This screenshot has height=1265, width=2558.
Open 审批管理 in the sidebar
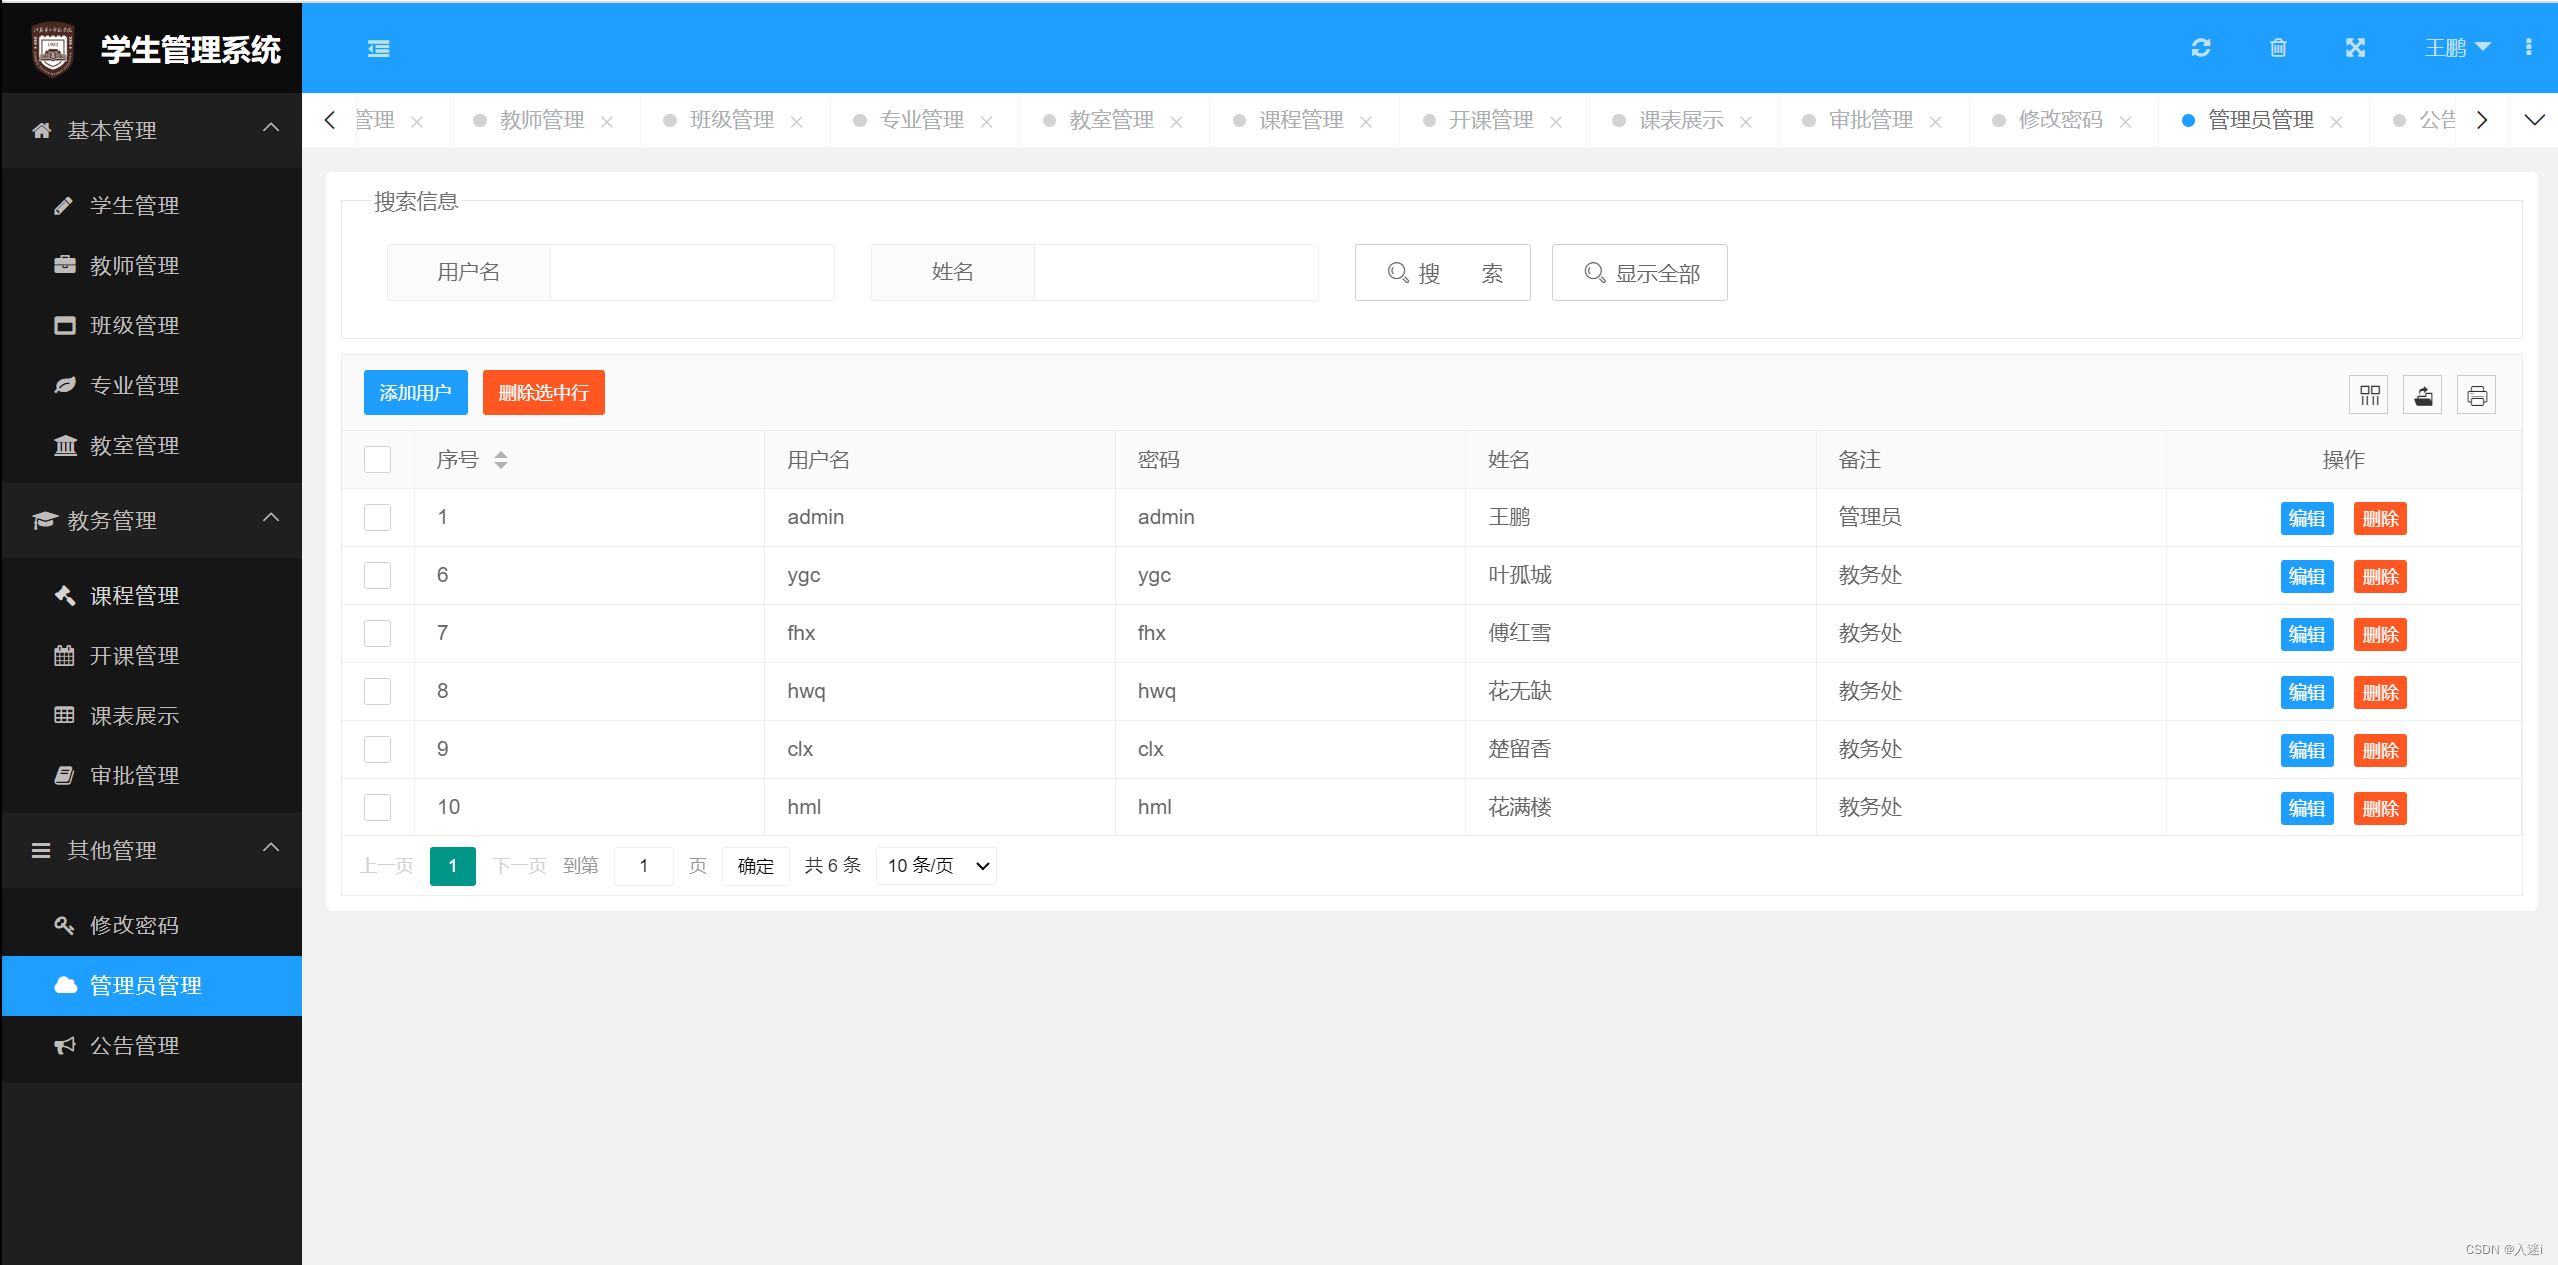pyautogui.click(x=152, y=776)
